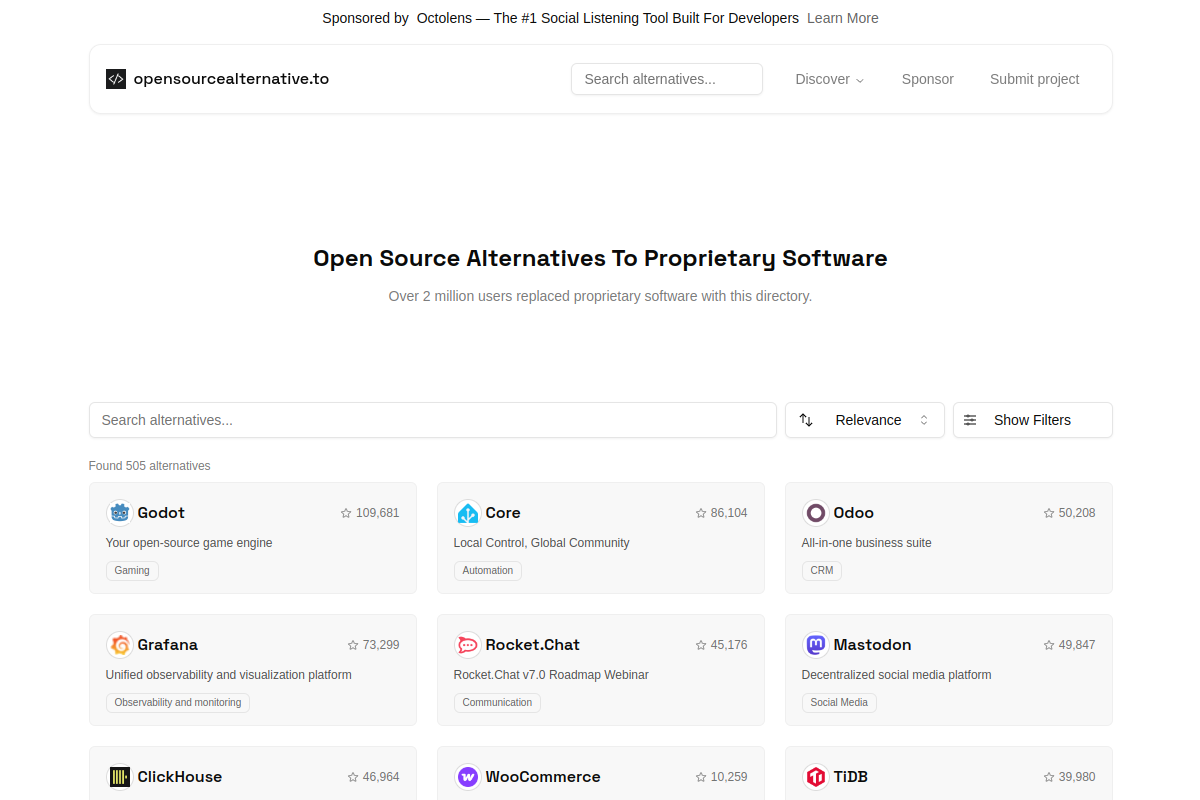Select the Odoo logo icon

tap(816, 513)
